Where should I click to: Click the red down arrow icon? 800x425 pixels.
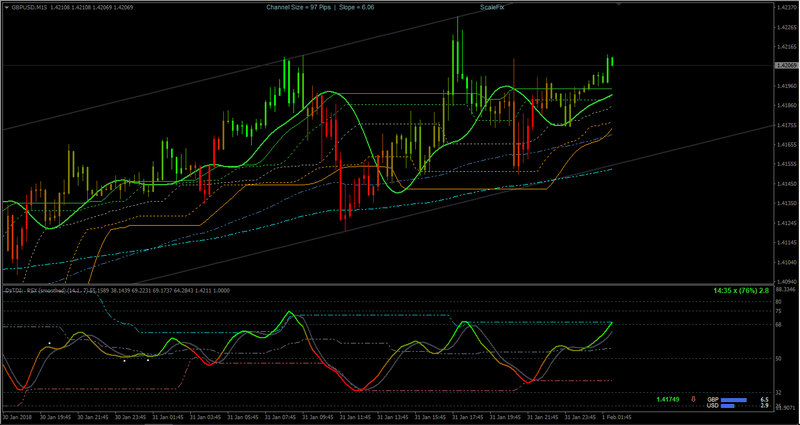pyautogui.click(x=693, y=399)
